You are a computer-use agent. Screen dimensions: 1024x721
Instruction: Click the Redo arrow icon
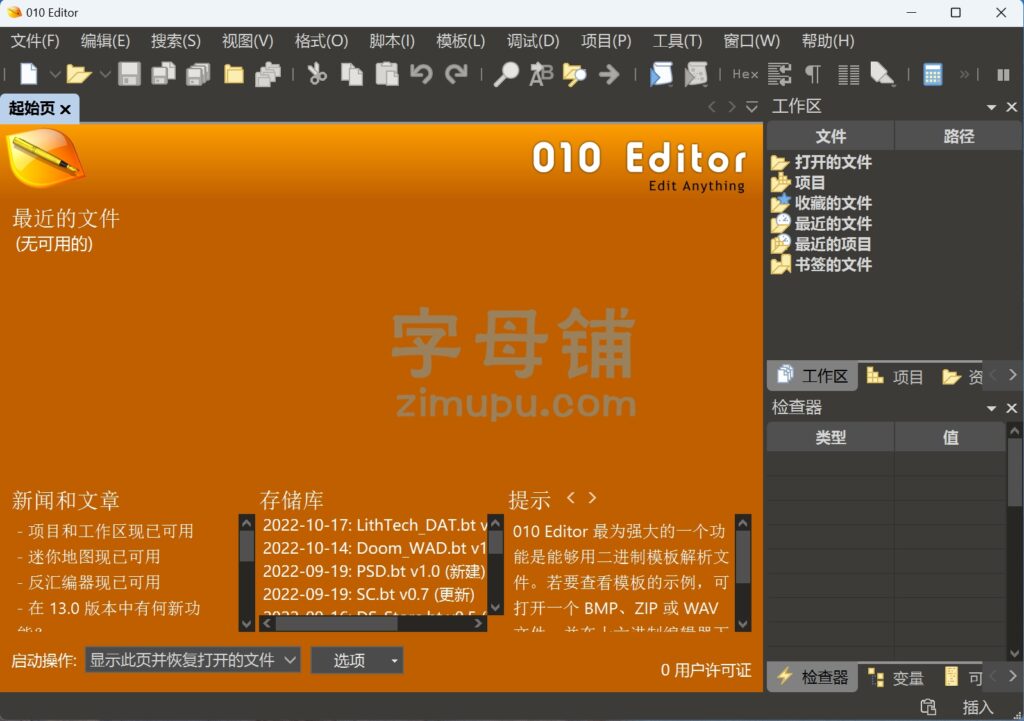coord(456,74)
